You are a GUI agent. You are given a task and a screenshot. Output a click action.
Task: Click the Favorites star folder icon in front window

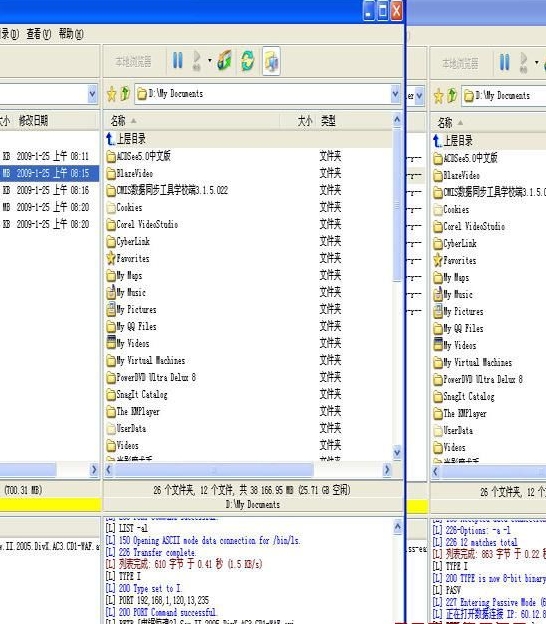[111, 258]
